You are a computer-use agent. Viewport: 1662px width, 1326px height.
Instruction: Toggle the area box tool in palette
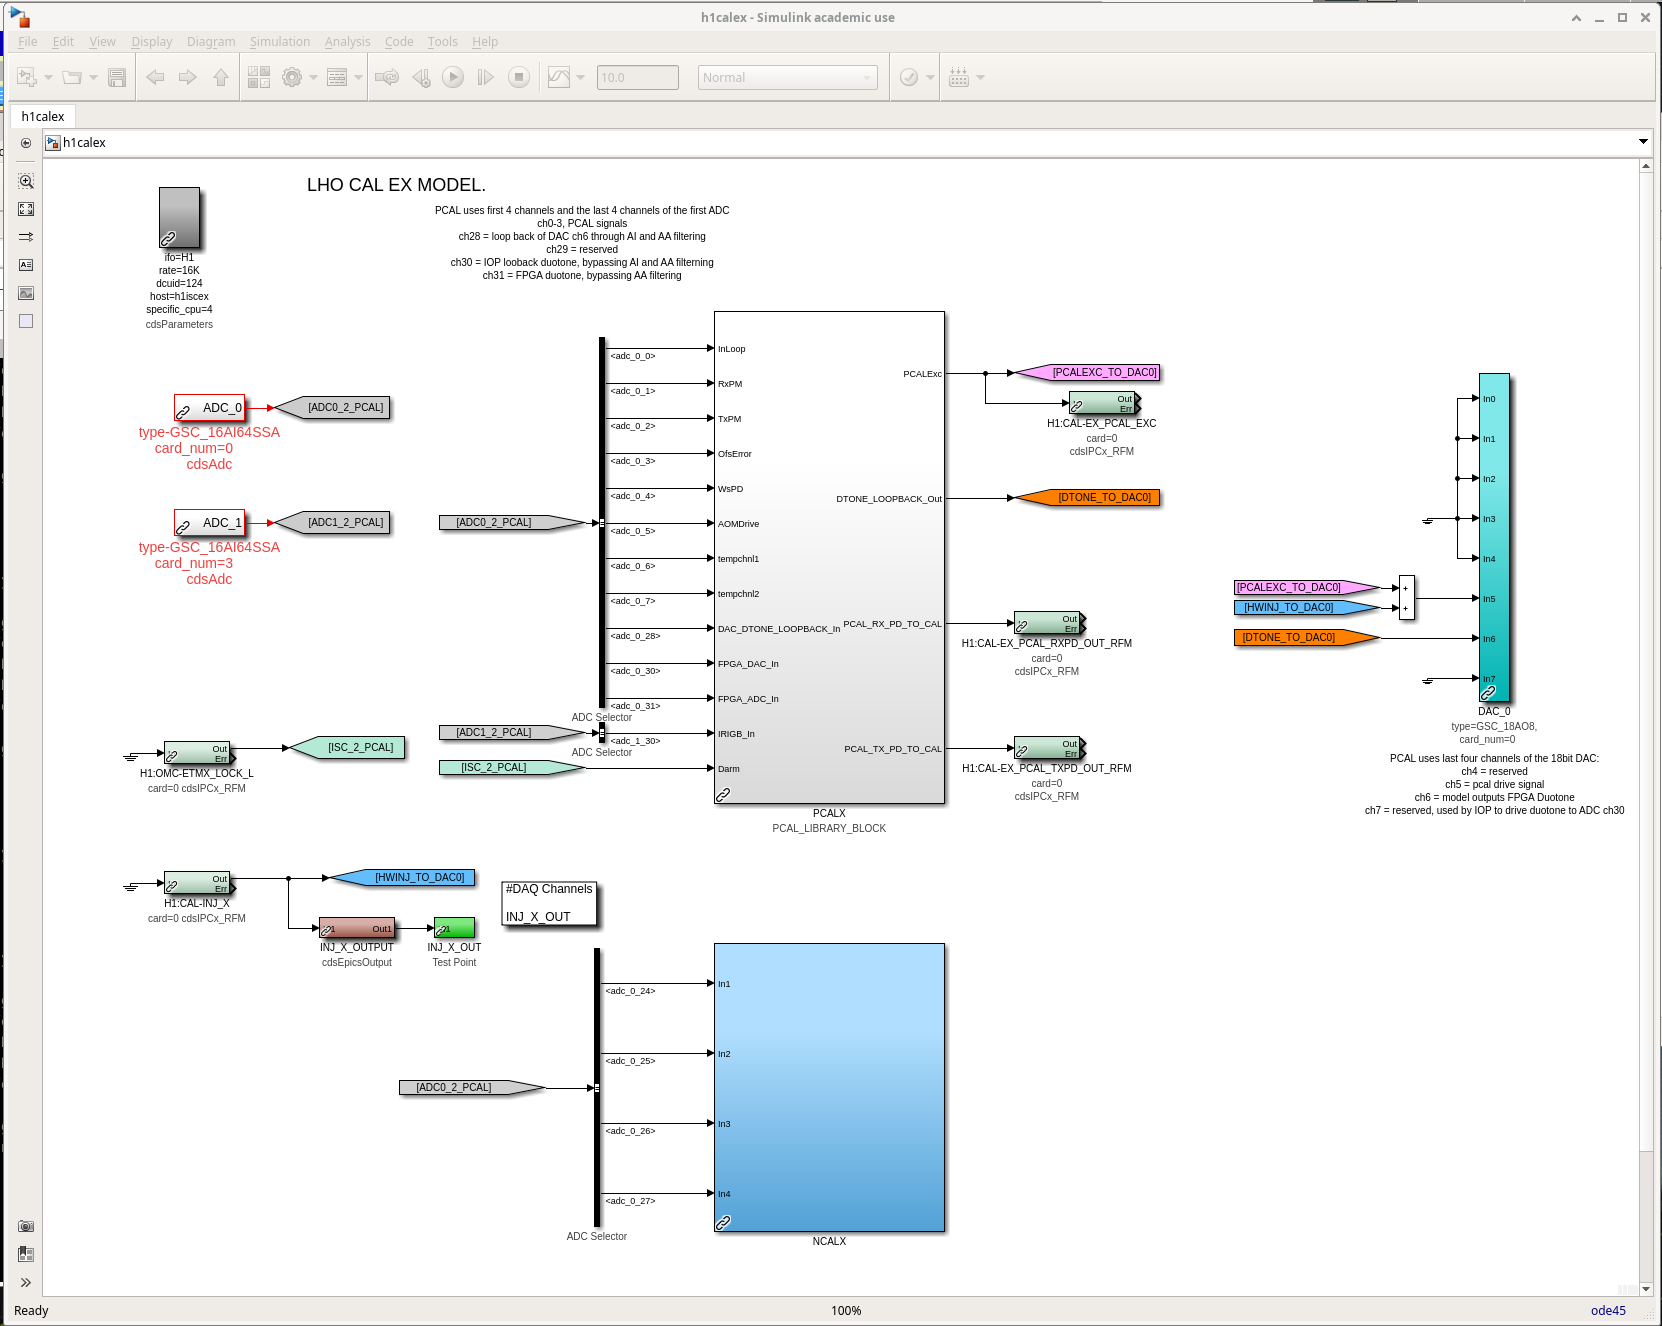(26, 321)
